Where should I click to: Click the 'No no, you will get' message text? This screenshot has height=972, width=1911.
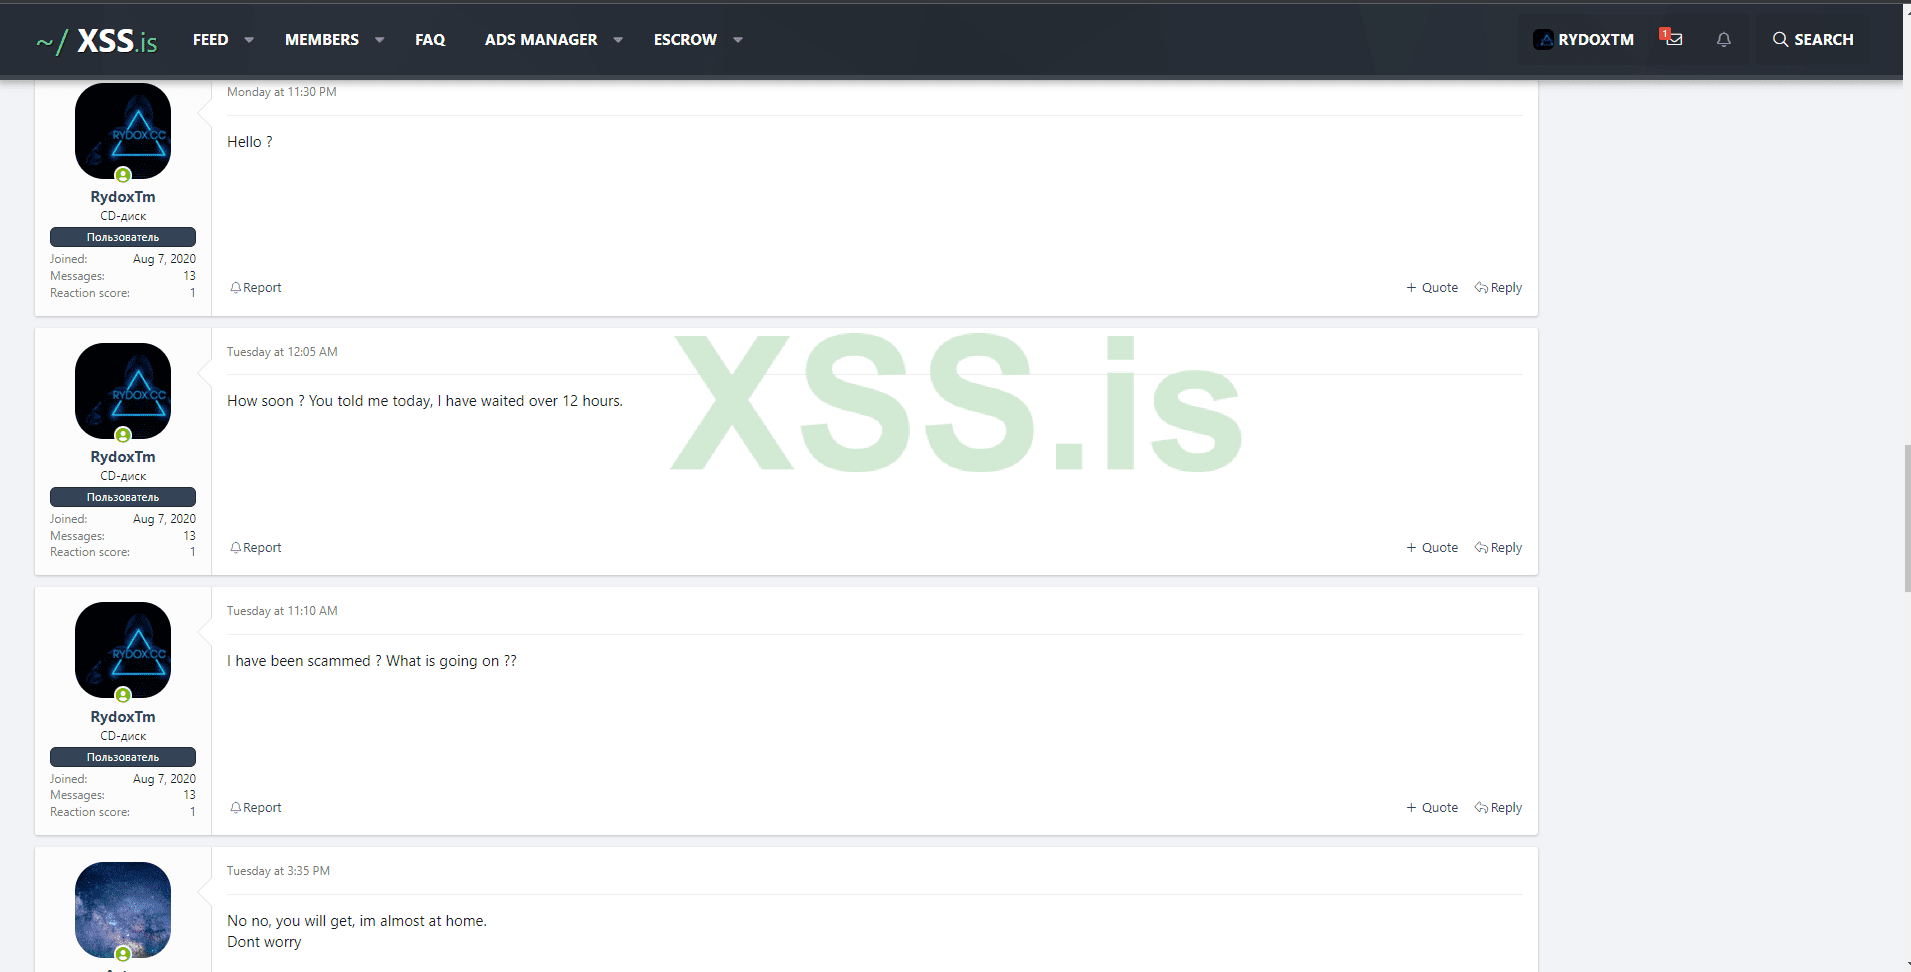[357, 921]
